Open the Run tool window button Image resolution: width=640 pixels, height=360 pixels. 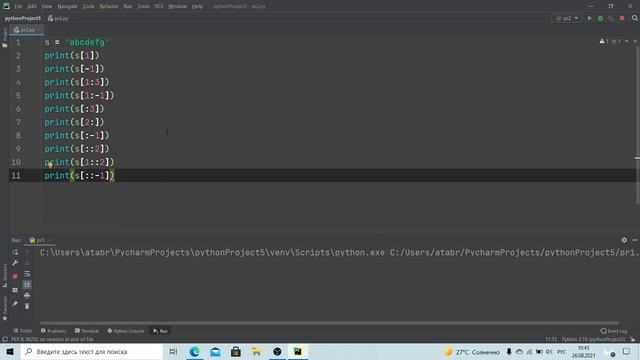click(160, 331)
